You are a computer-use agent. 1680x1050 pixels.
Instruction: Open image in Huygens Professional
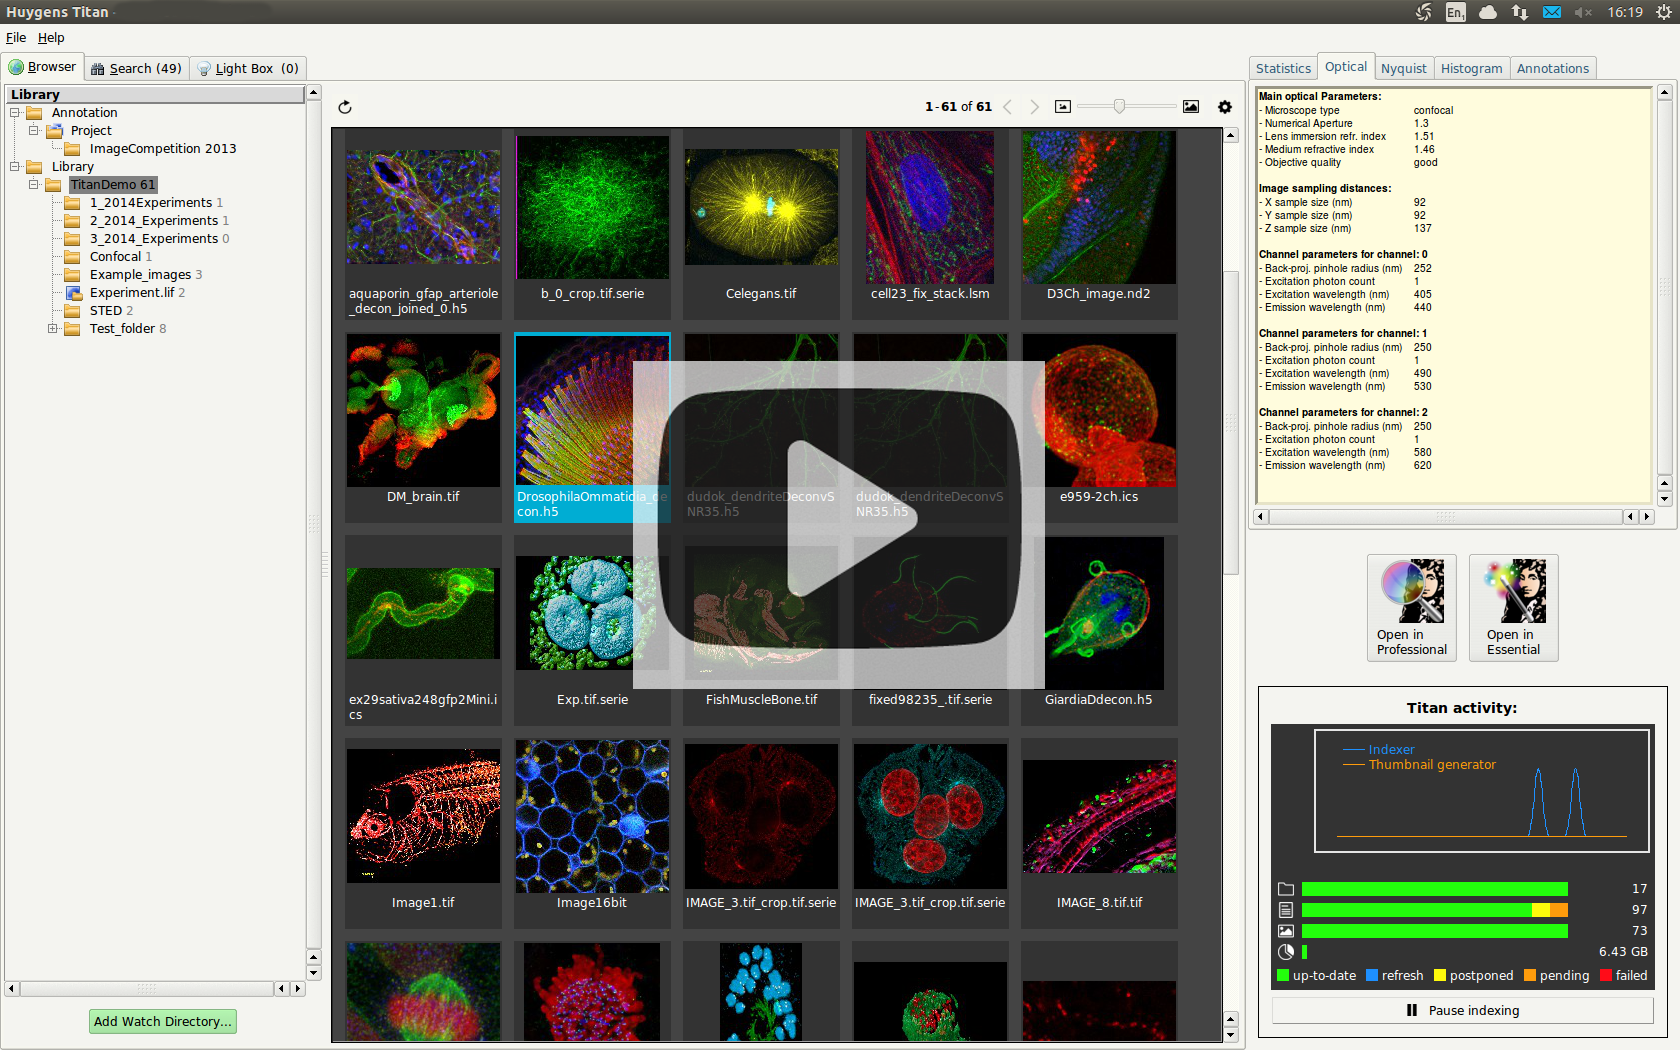click(1411, 608)
